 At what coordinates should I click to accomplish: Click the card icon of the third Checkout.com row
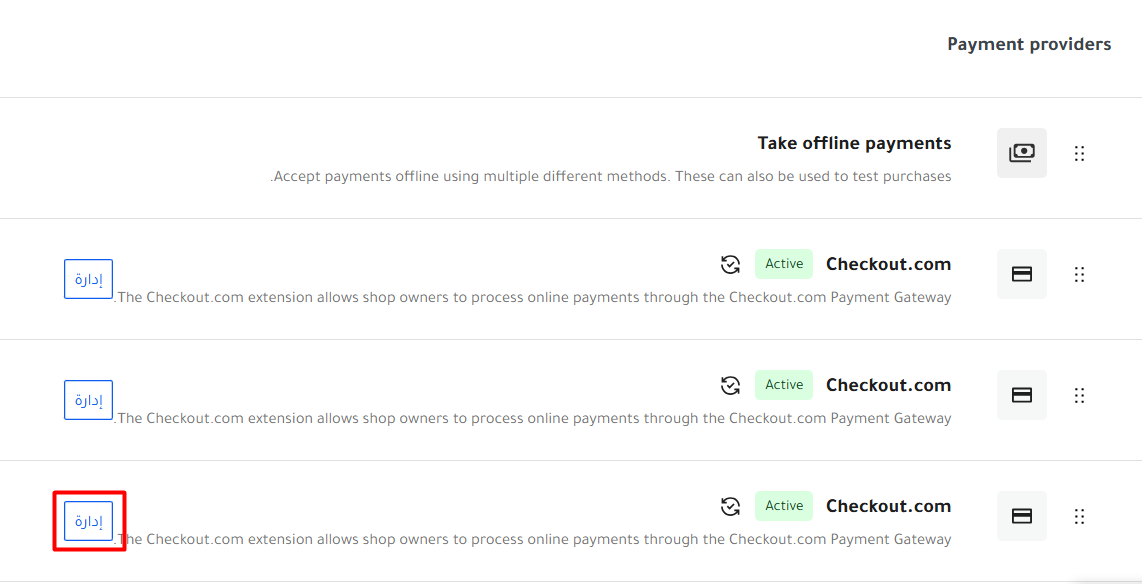click(1021, 516)
